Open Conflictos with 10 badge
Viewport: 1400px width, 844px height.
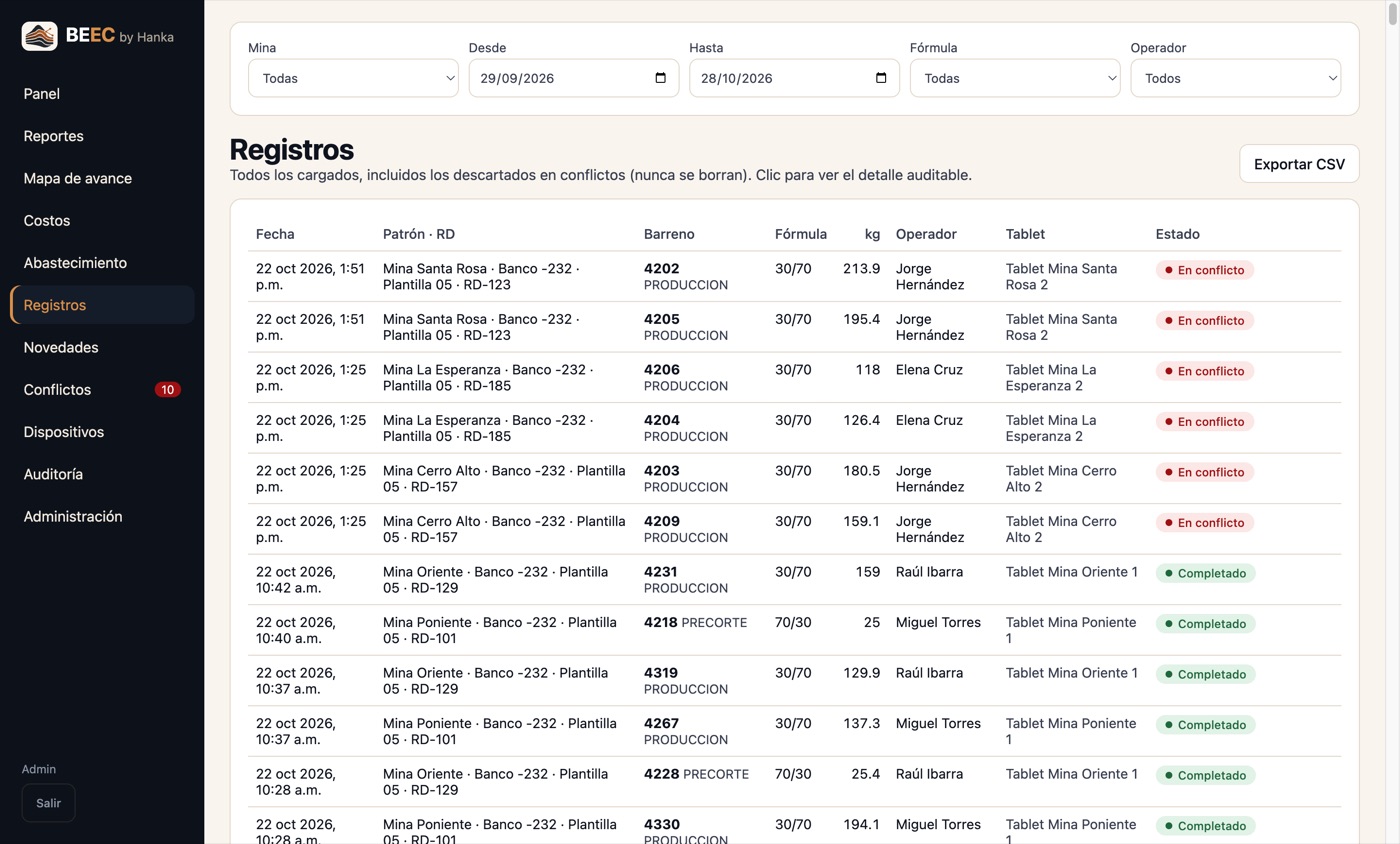click(x=102, y=390)
